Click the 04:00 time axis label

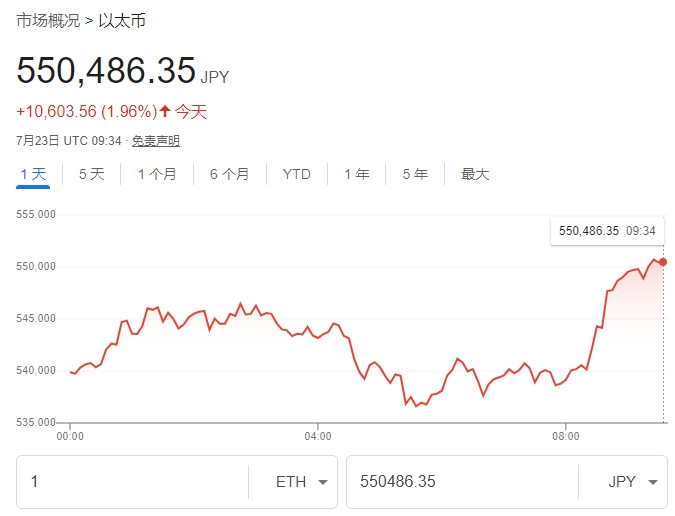point(317,437)
